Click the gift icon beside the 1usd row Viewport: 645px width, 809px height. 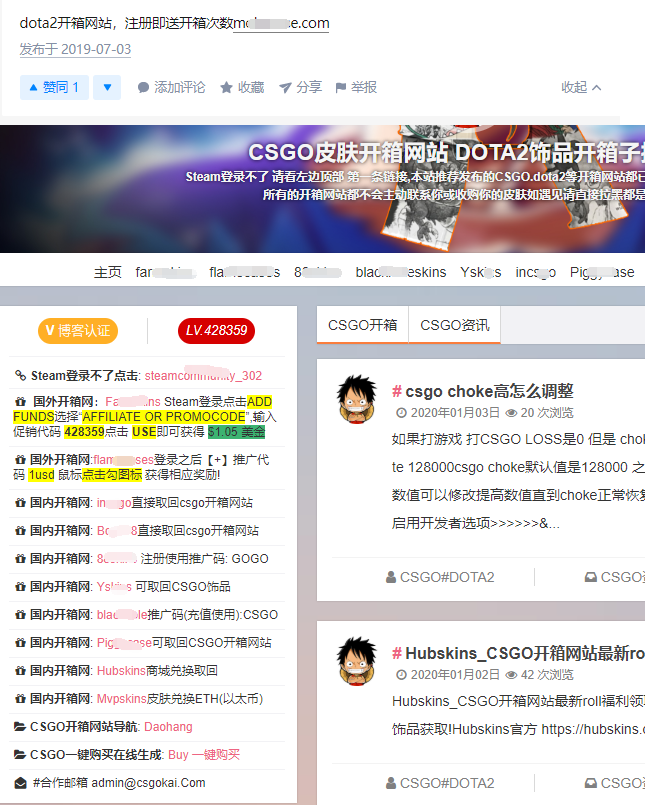tap(20, 459)
